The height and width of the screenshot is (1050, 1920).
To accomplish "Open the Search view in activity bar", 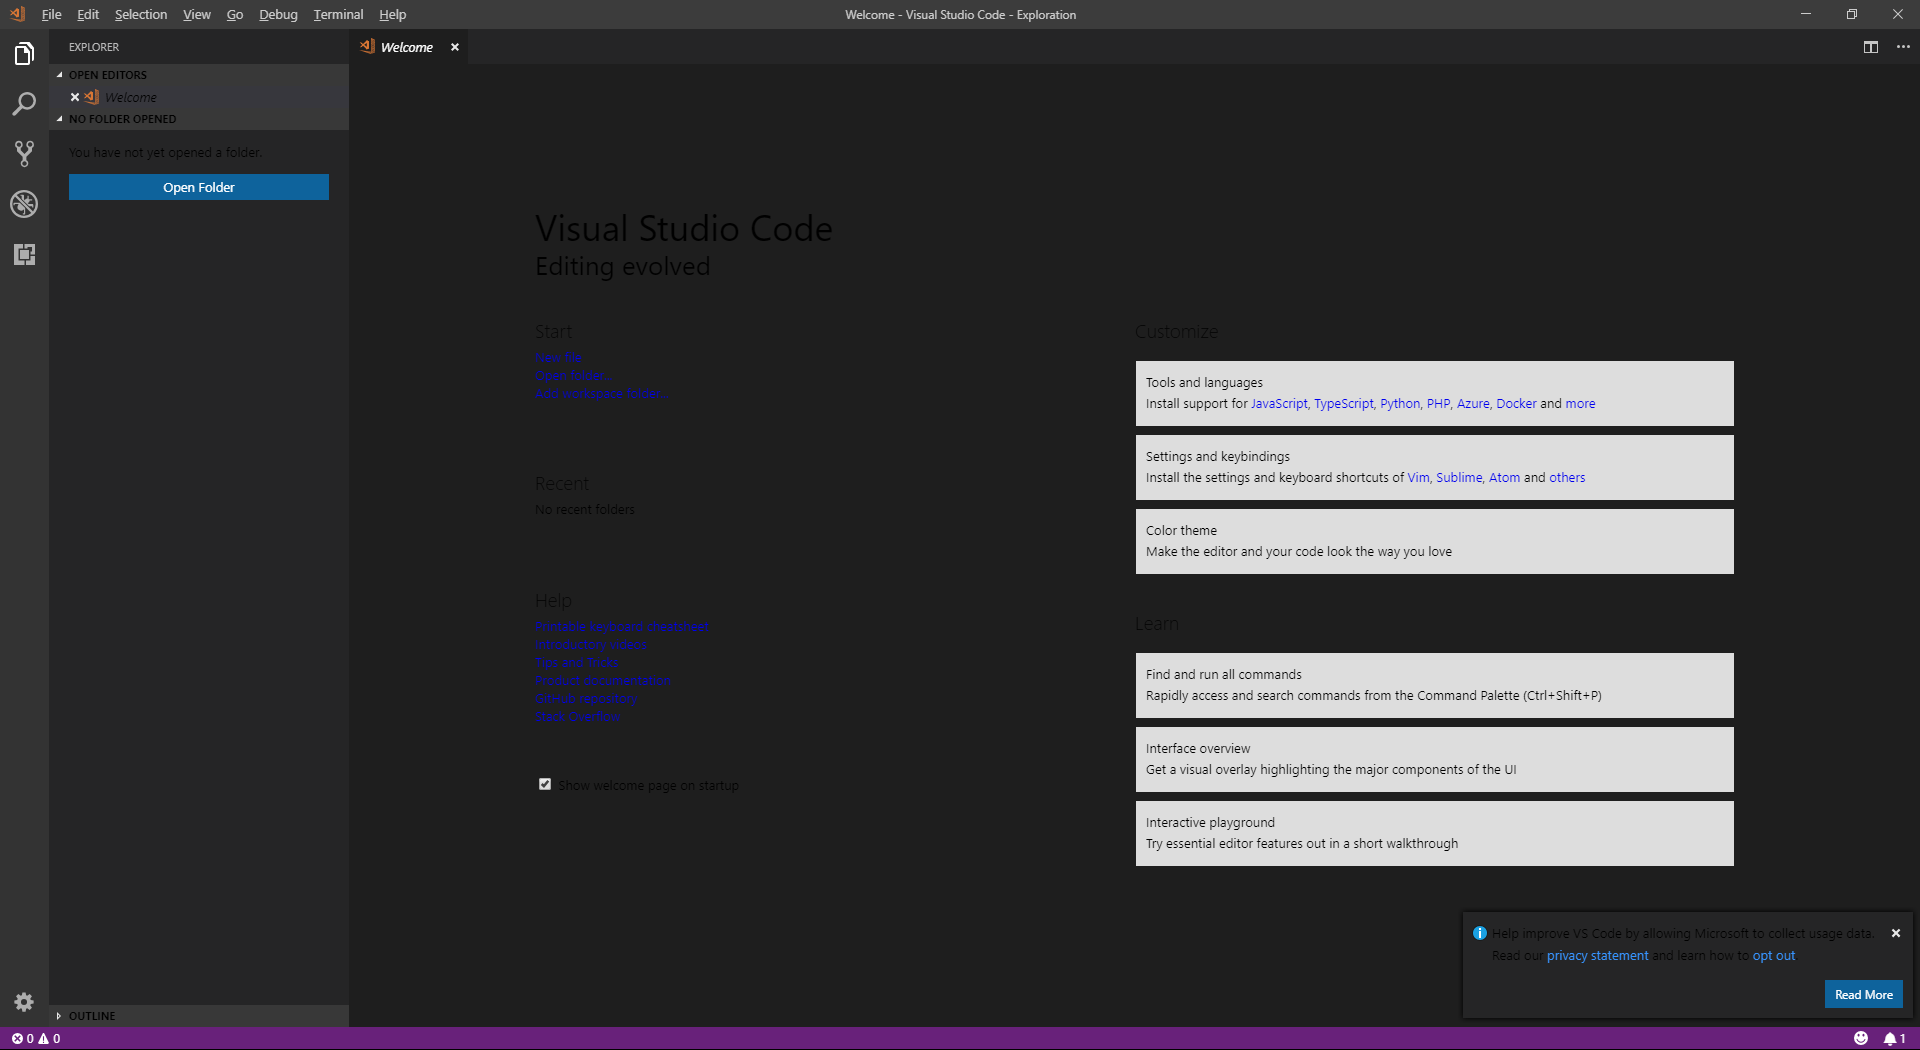I will [23, 103].
